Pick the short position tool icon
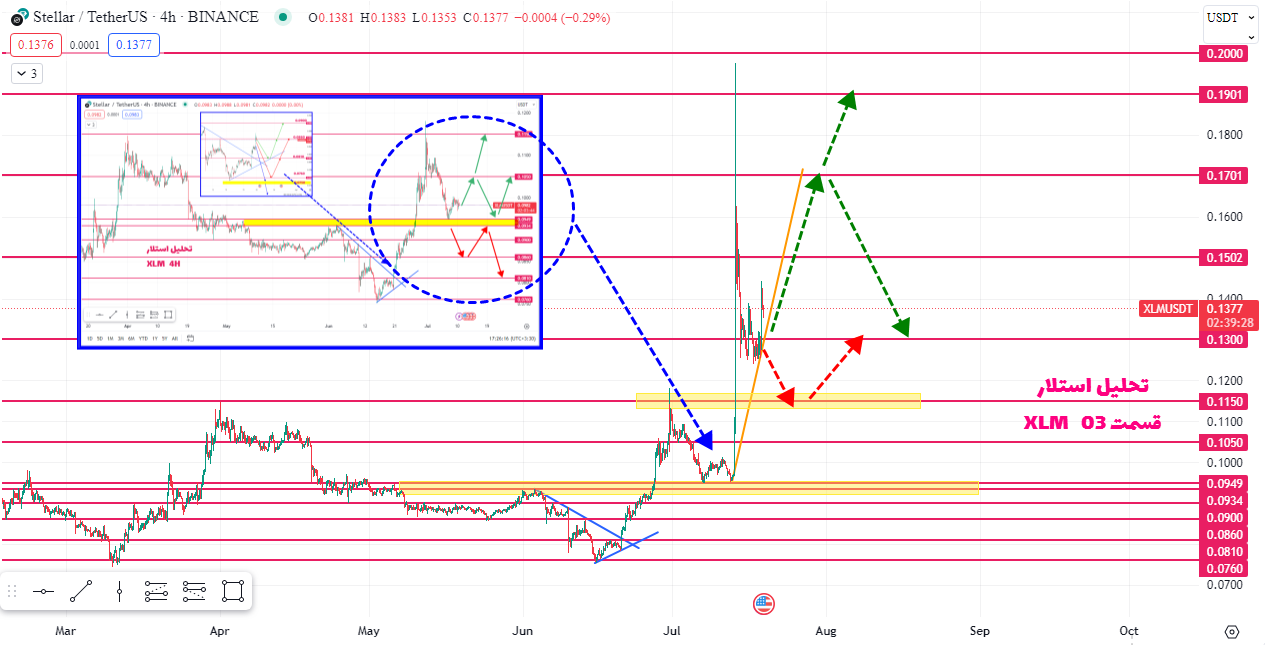Viewport: 1265px width, 645px height. tap(194, 591)
